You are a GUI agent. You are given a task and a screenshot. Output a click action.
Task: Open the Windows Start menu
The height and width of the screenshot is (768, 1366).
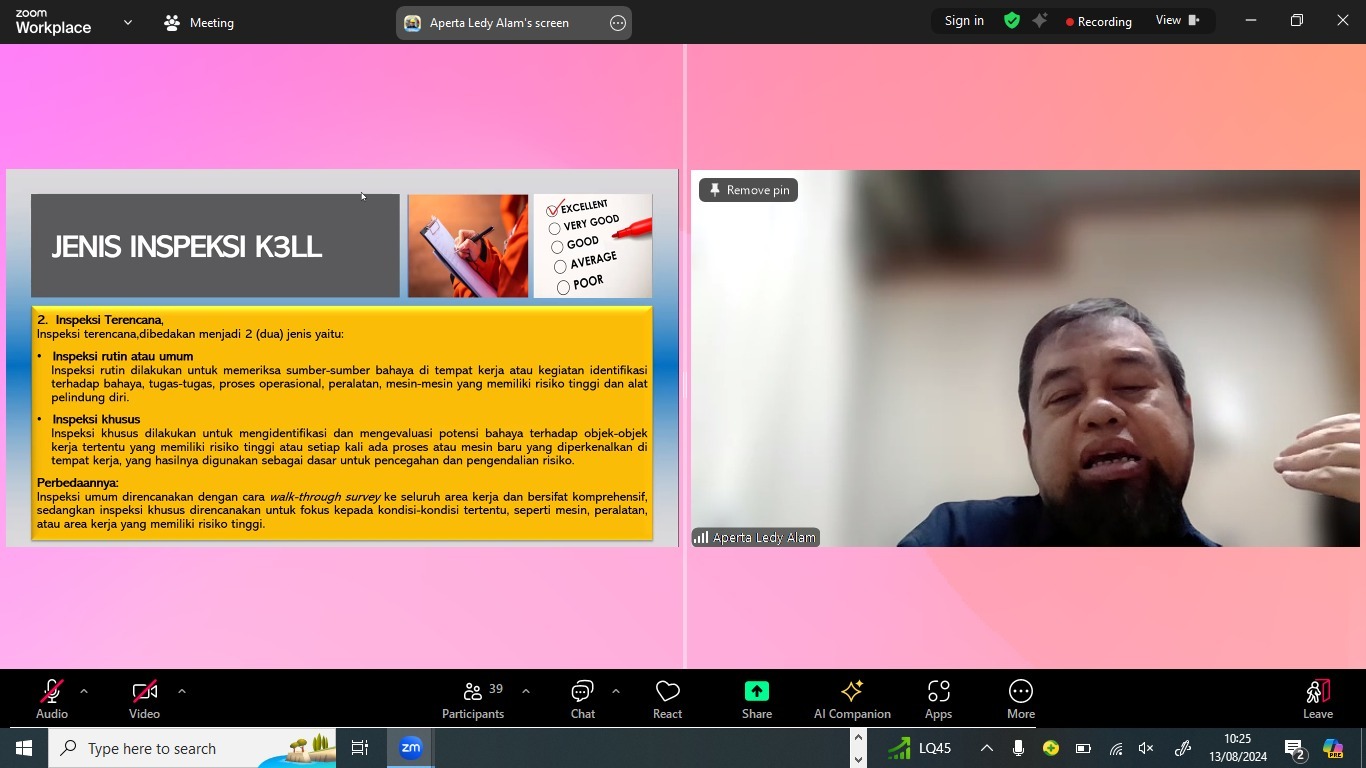(x=24, y=748)
